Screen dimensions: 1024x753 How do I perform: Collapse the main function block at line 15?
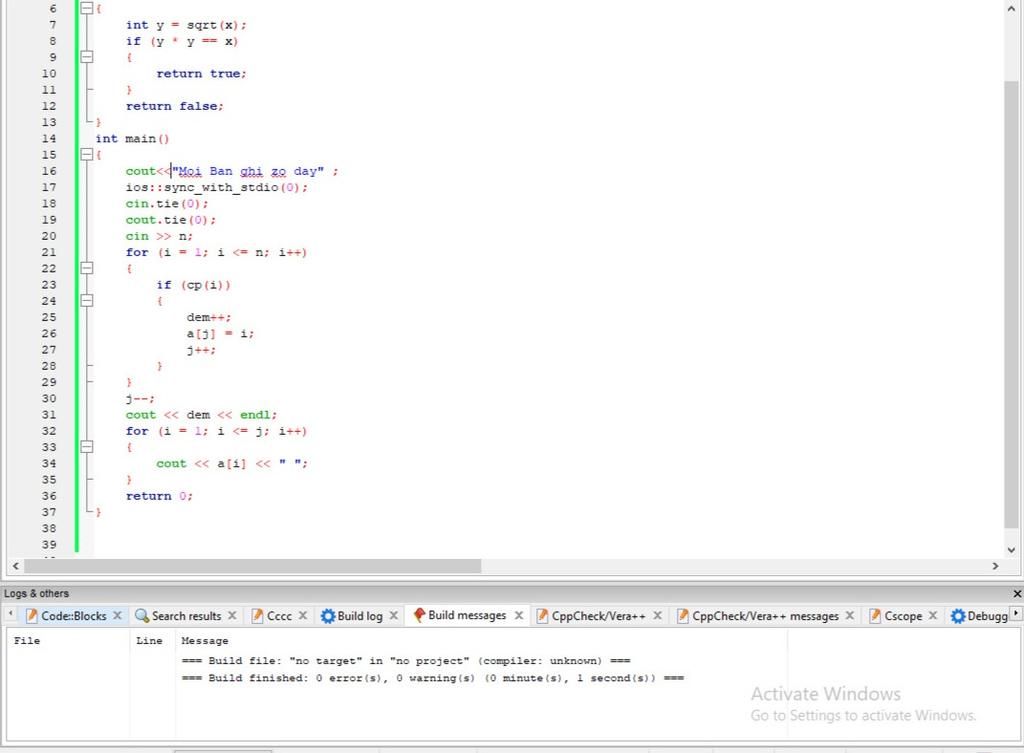tap(86, 155)
